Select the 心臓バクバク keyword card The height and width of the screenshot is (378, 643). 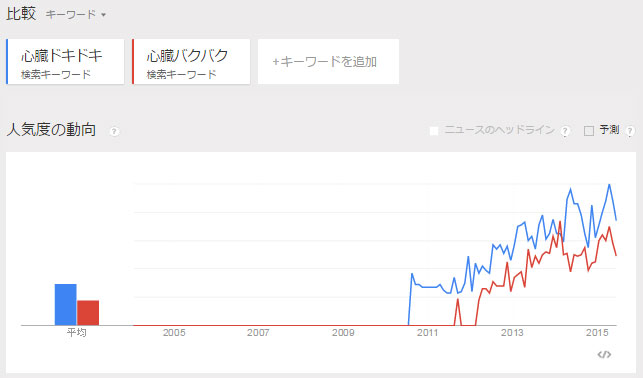coord(191,61)
